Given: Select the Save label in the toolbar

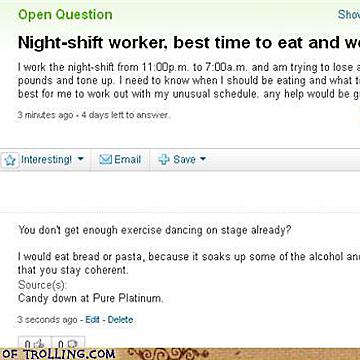Looking at the screenshot, I should tap(184, 160).
